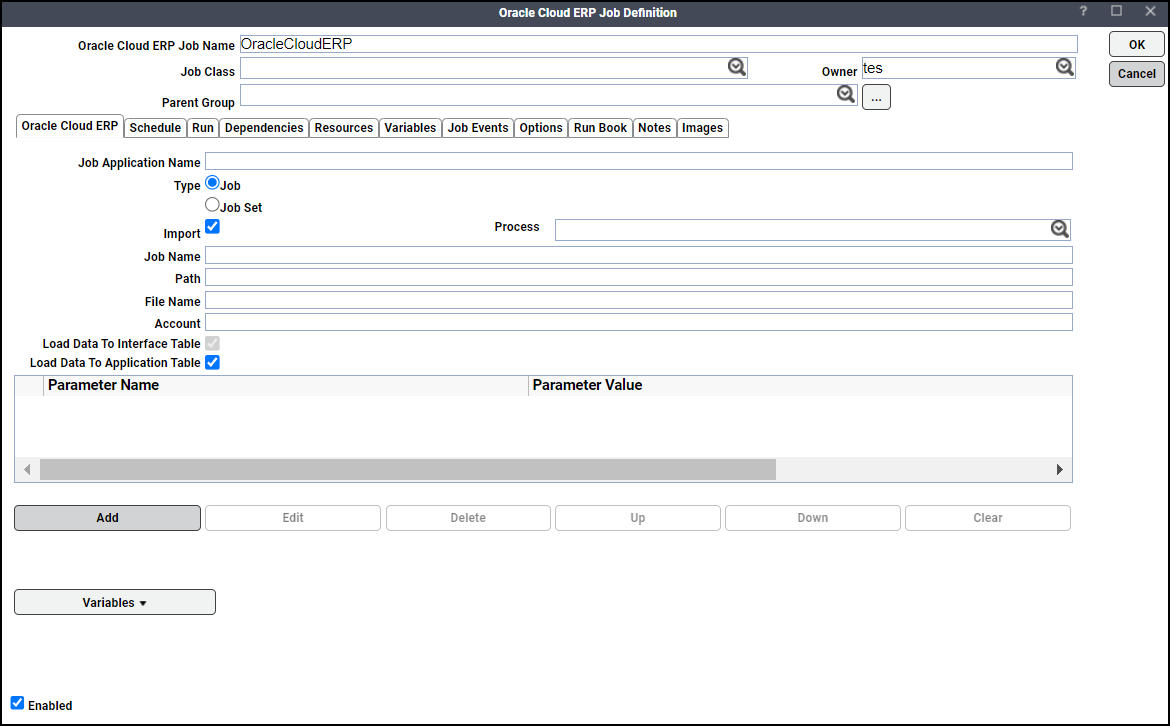Click the Delete parameter button
Image resolution: width=1170 pixels, height=726 pixels.
point(468,518)
